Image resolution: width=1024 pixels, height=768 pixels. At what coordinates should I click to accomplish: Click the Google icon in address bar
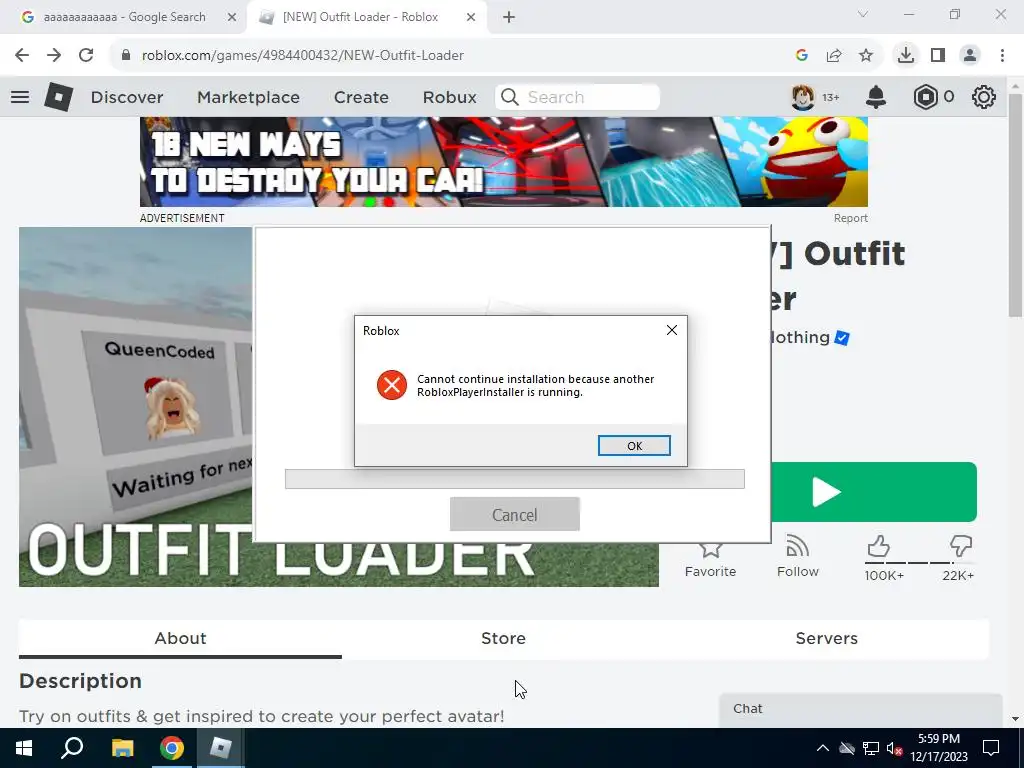click(x=802, y=56)
